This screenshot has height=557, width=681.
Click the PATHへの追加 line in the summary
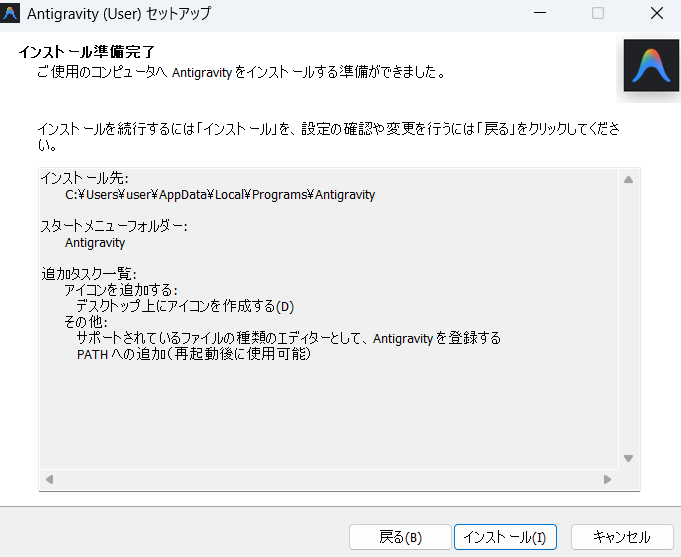click(x=194, y=354)
